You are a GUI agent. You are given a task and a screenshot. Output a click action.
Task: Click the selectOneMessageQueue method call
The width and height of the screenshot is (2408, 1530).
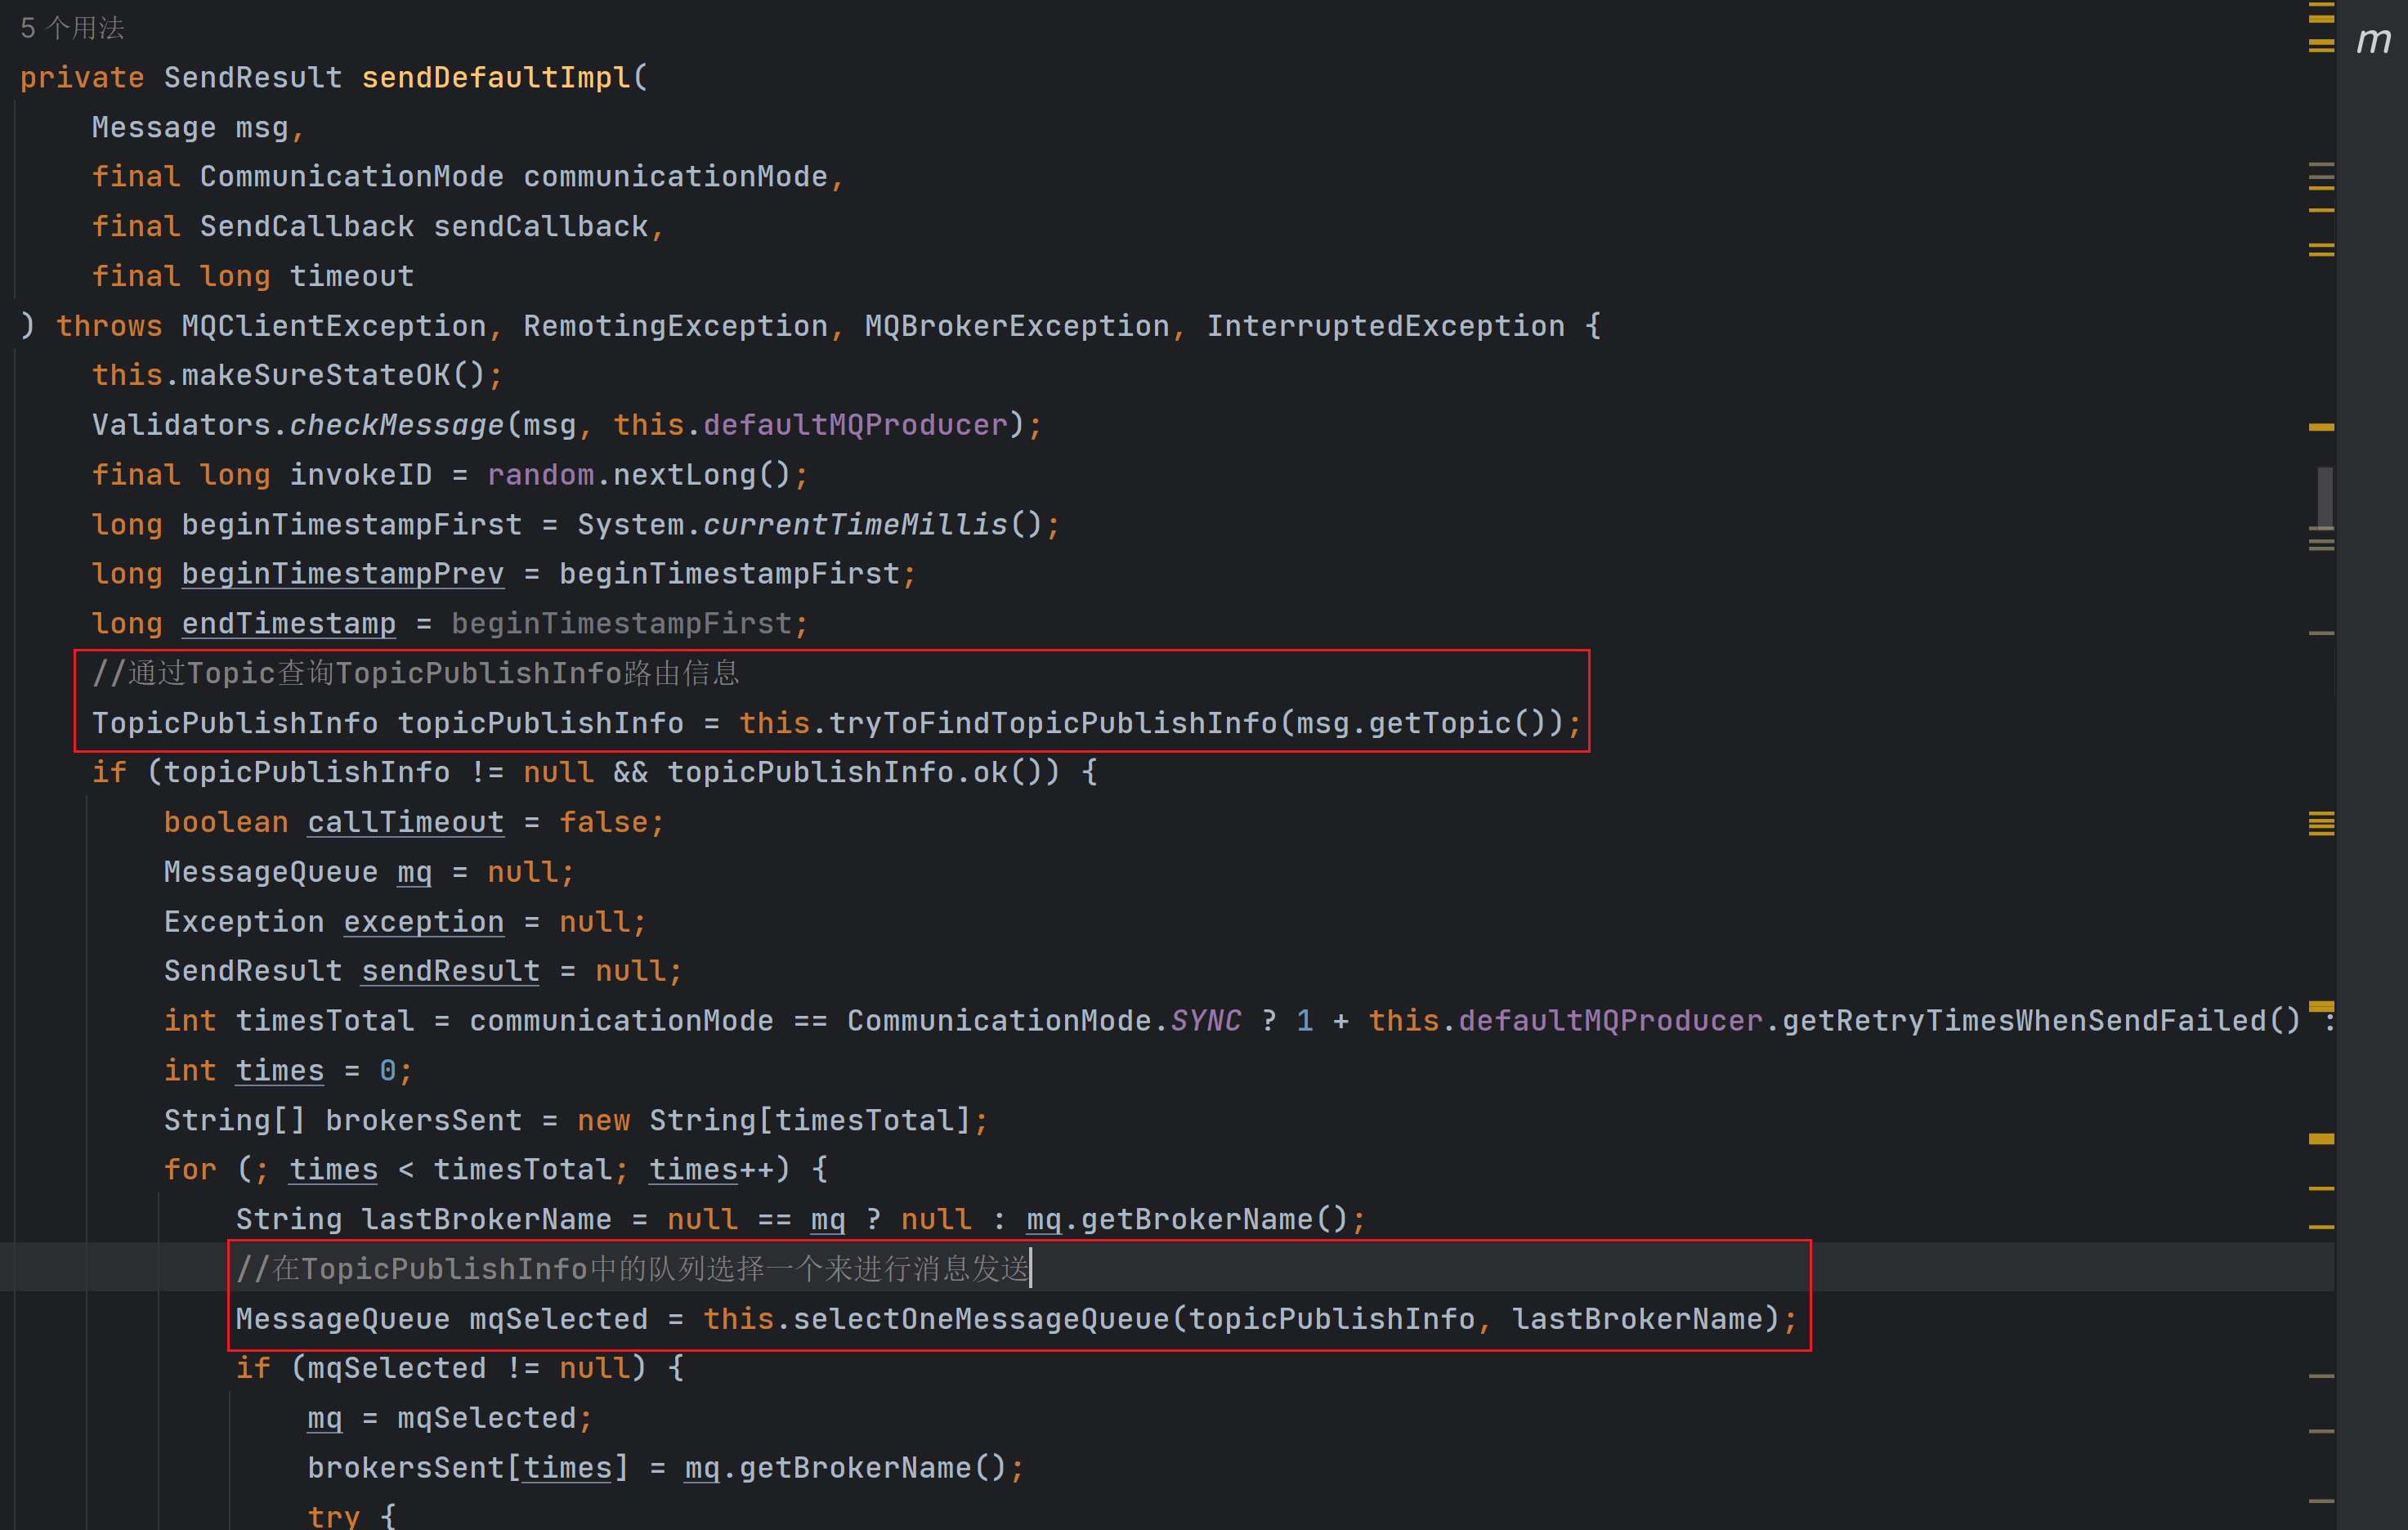pos(980,1319)
